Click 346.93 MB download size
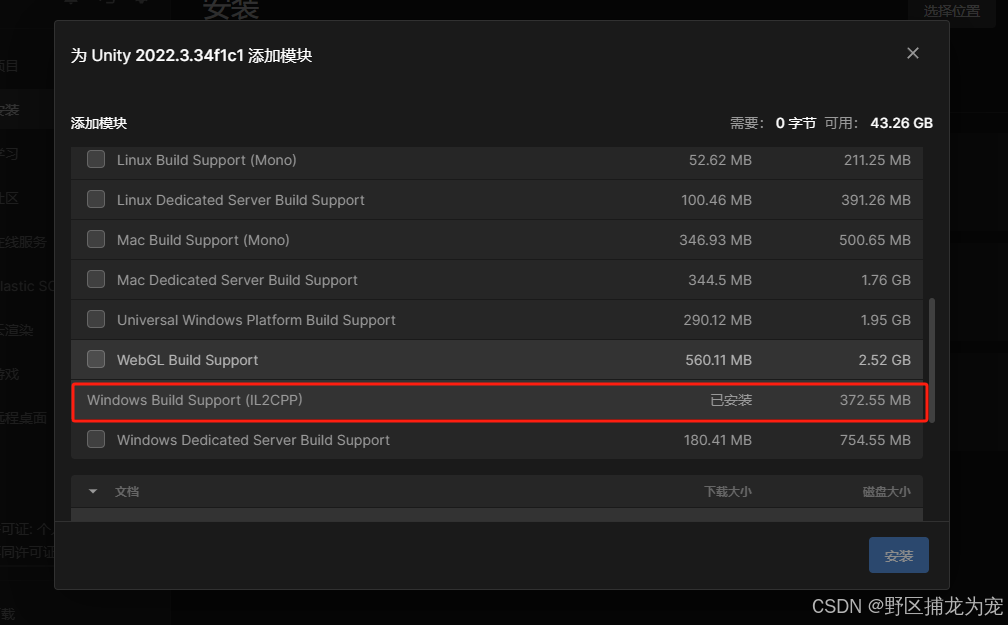The image size is (1008, 625). coord(716,240)
